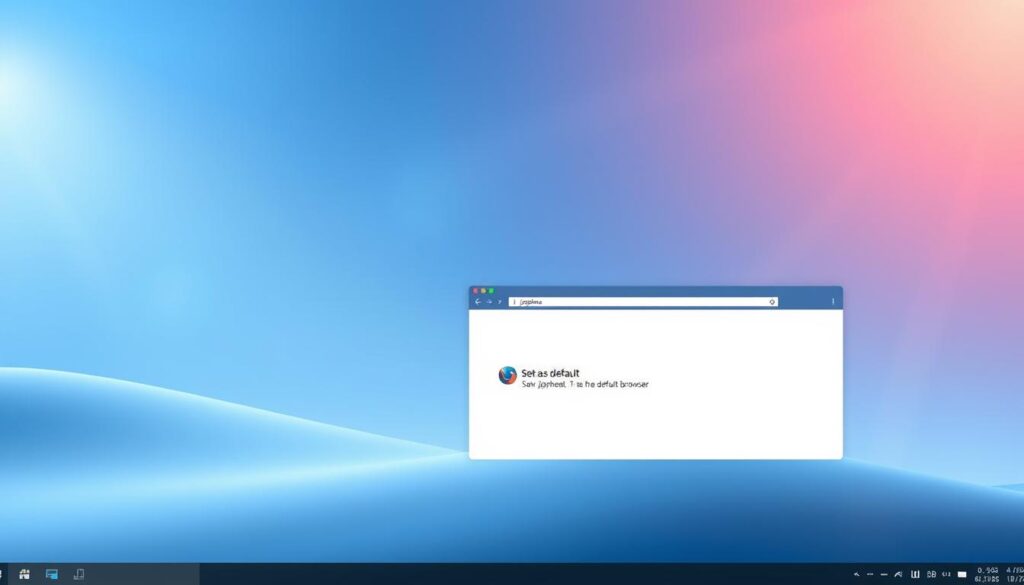1024x585 pixels.
Task: Open the clock in the taskbar corner
Action: (x=1000, y=574)
